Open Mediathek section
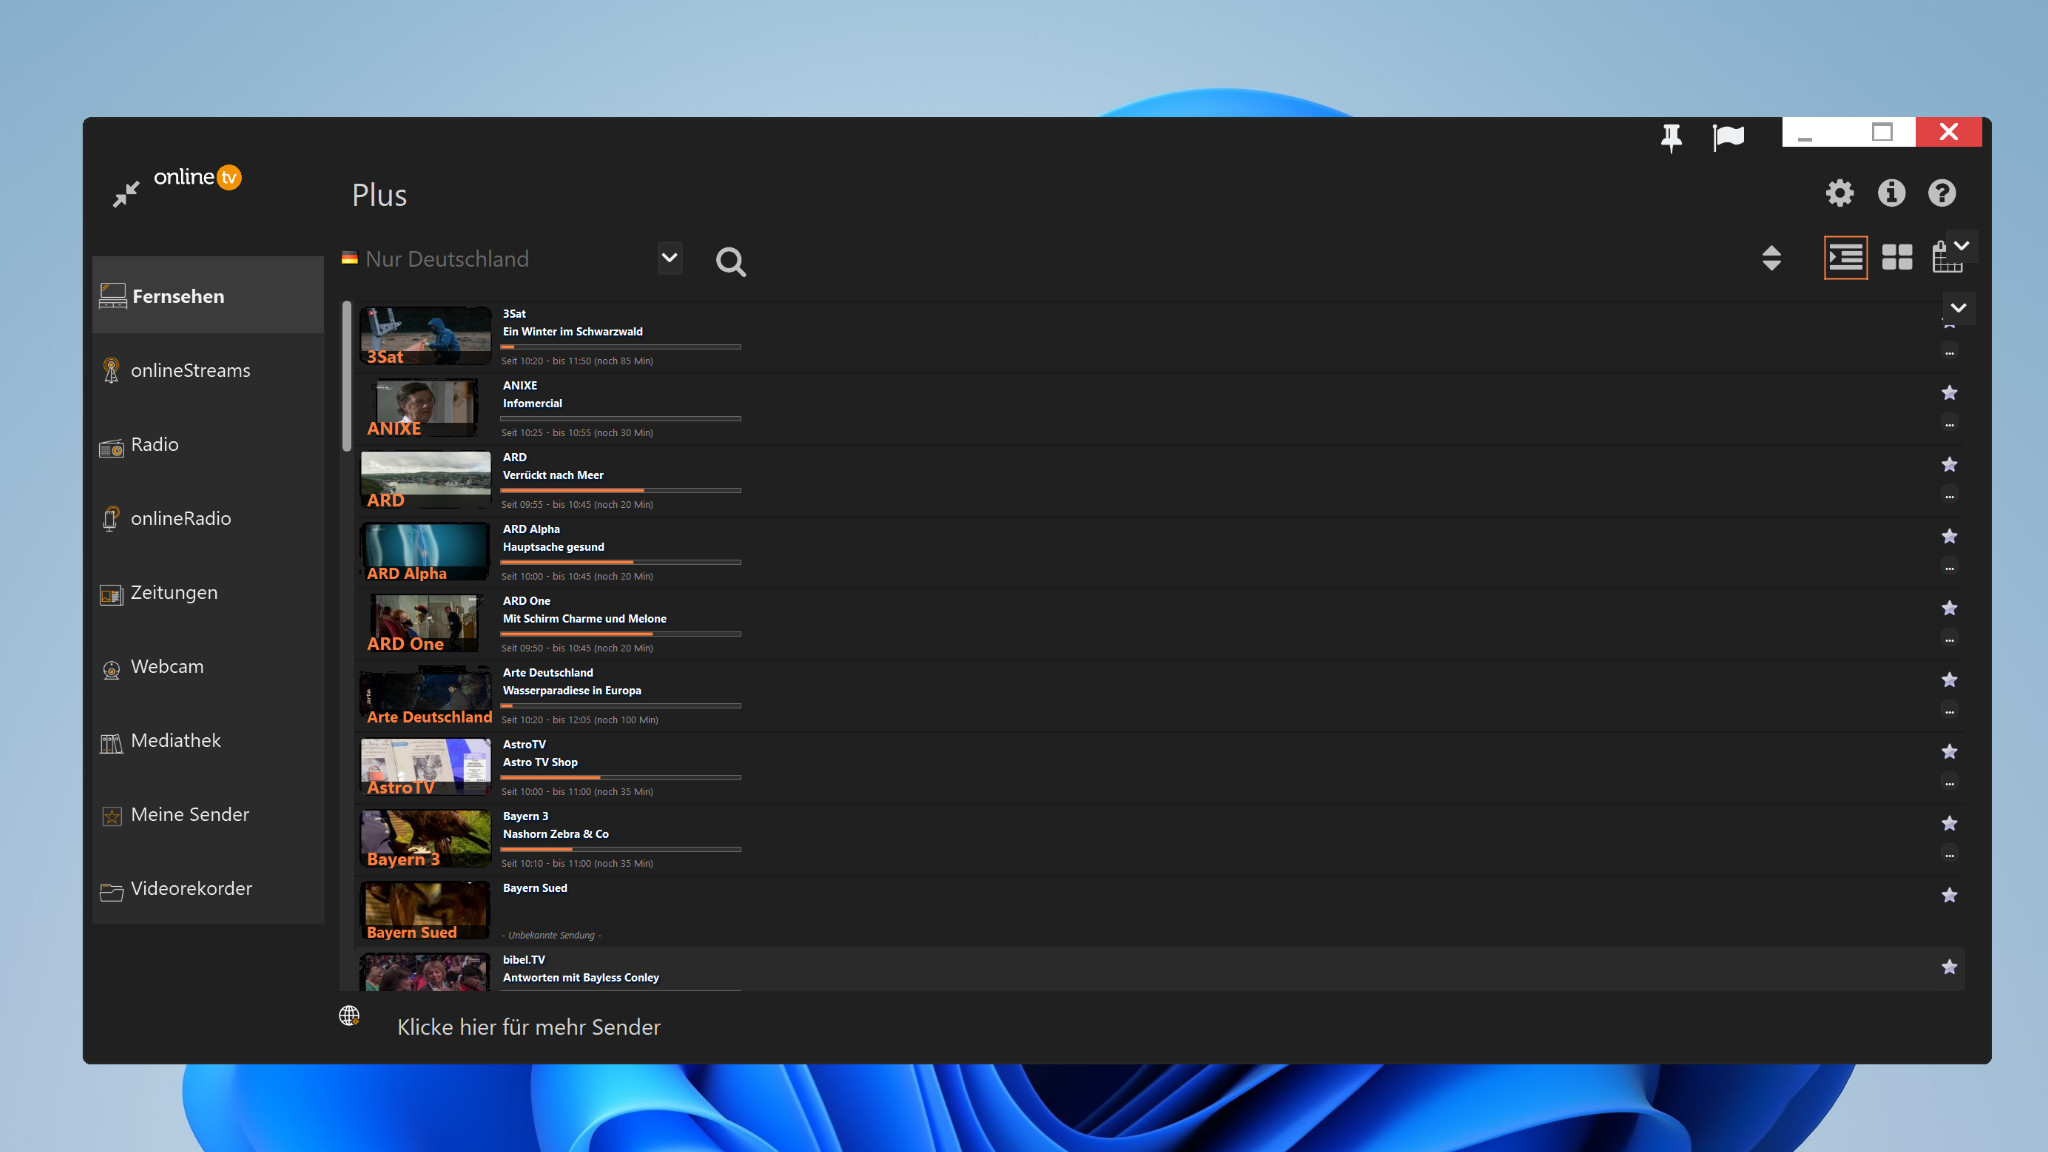 pos(208,740)
